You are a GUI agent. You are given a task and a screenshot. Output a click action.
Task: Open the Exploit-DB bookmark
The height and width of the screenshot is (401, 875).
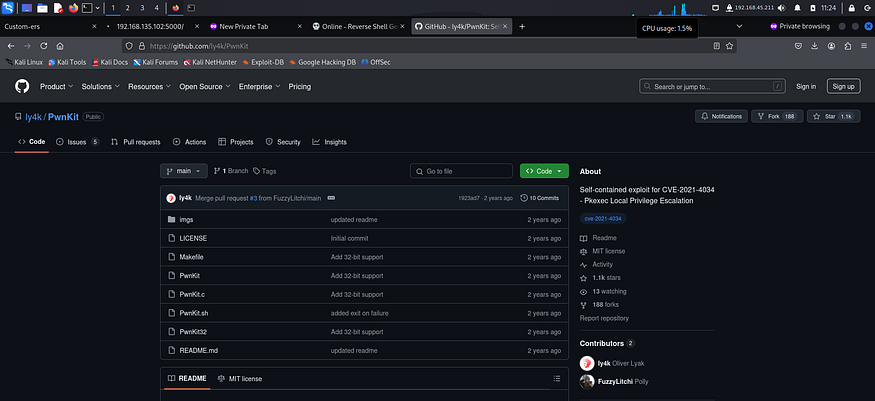click(263, 62)
